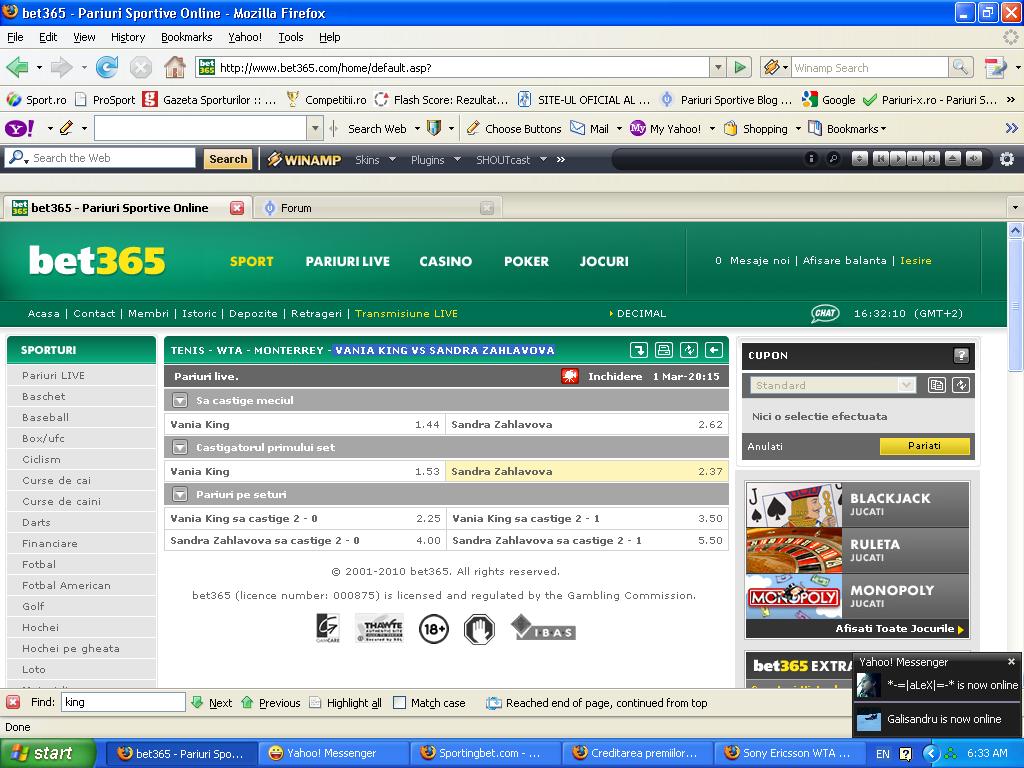1024x768 pixels.
Task: Reload the page with the refresh icon
Action: tap(106, 67)
